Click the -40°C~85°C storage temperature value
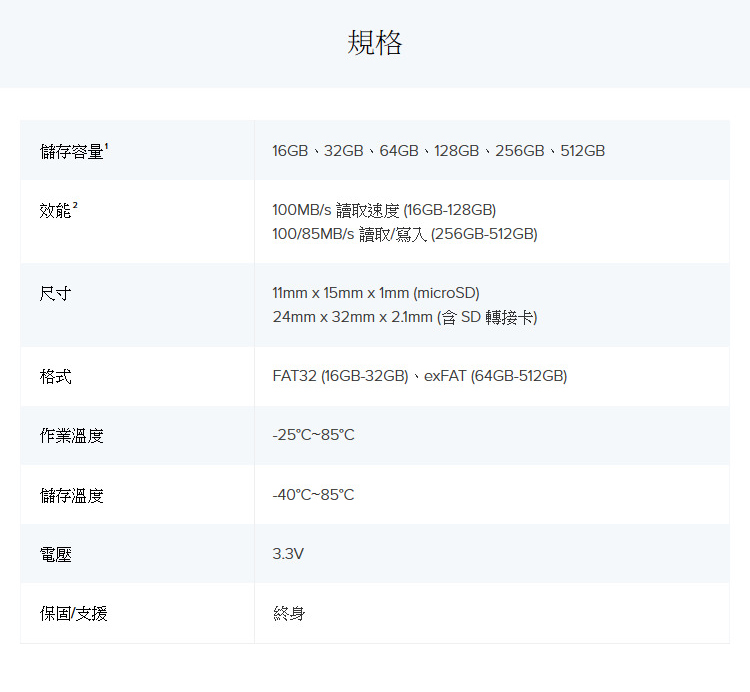Image resolution: width=750 pixels, height=692 pixels. (x=313, y=495)
